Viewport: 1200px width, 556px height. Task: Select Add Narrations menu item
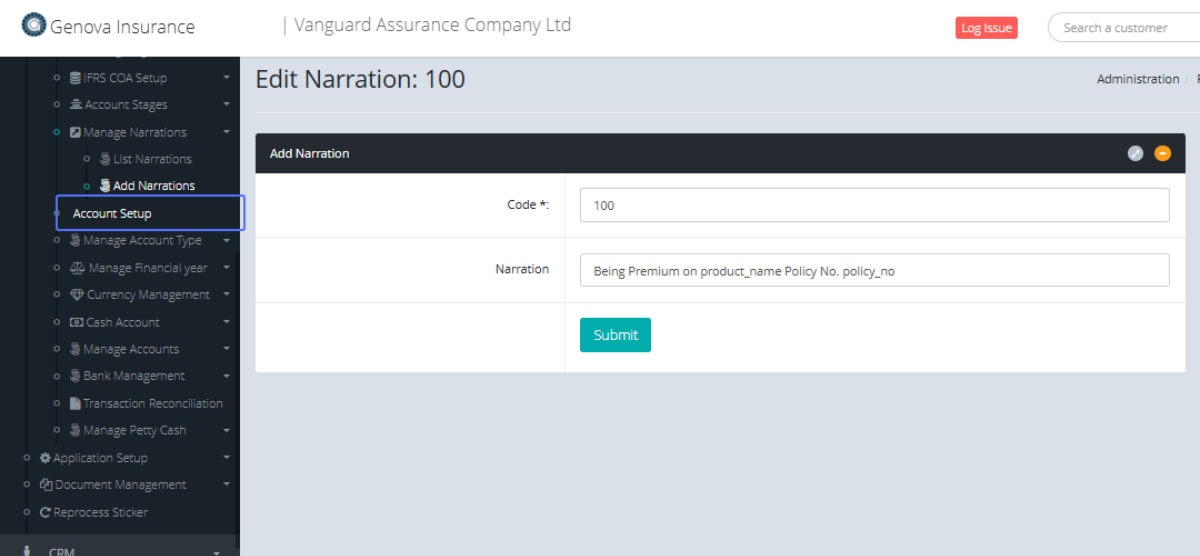[x=153, y=186]
